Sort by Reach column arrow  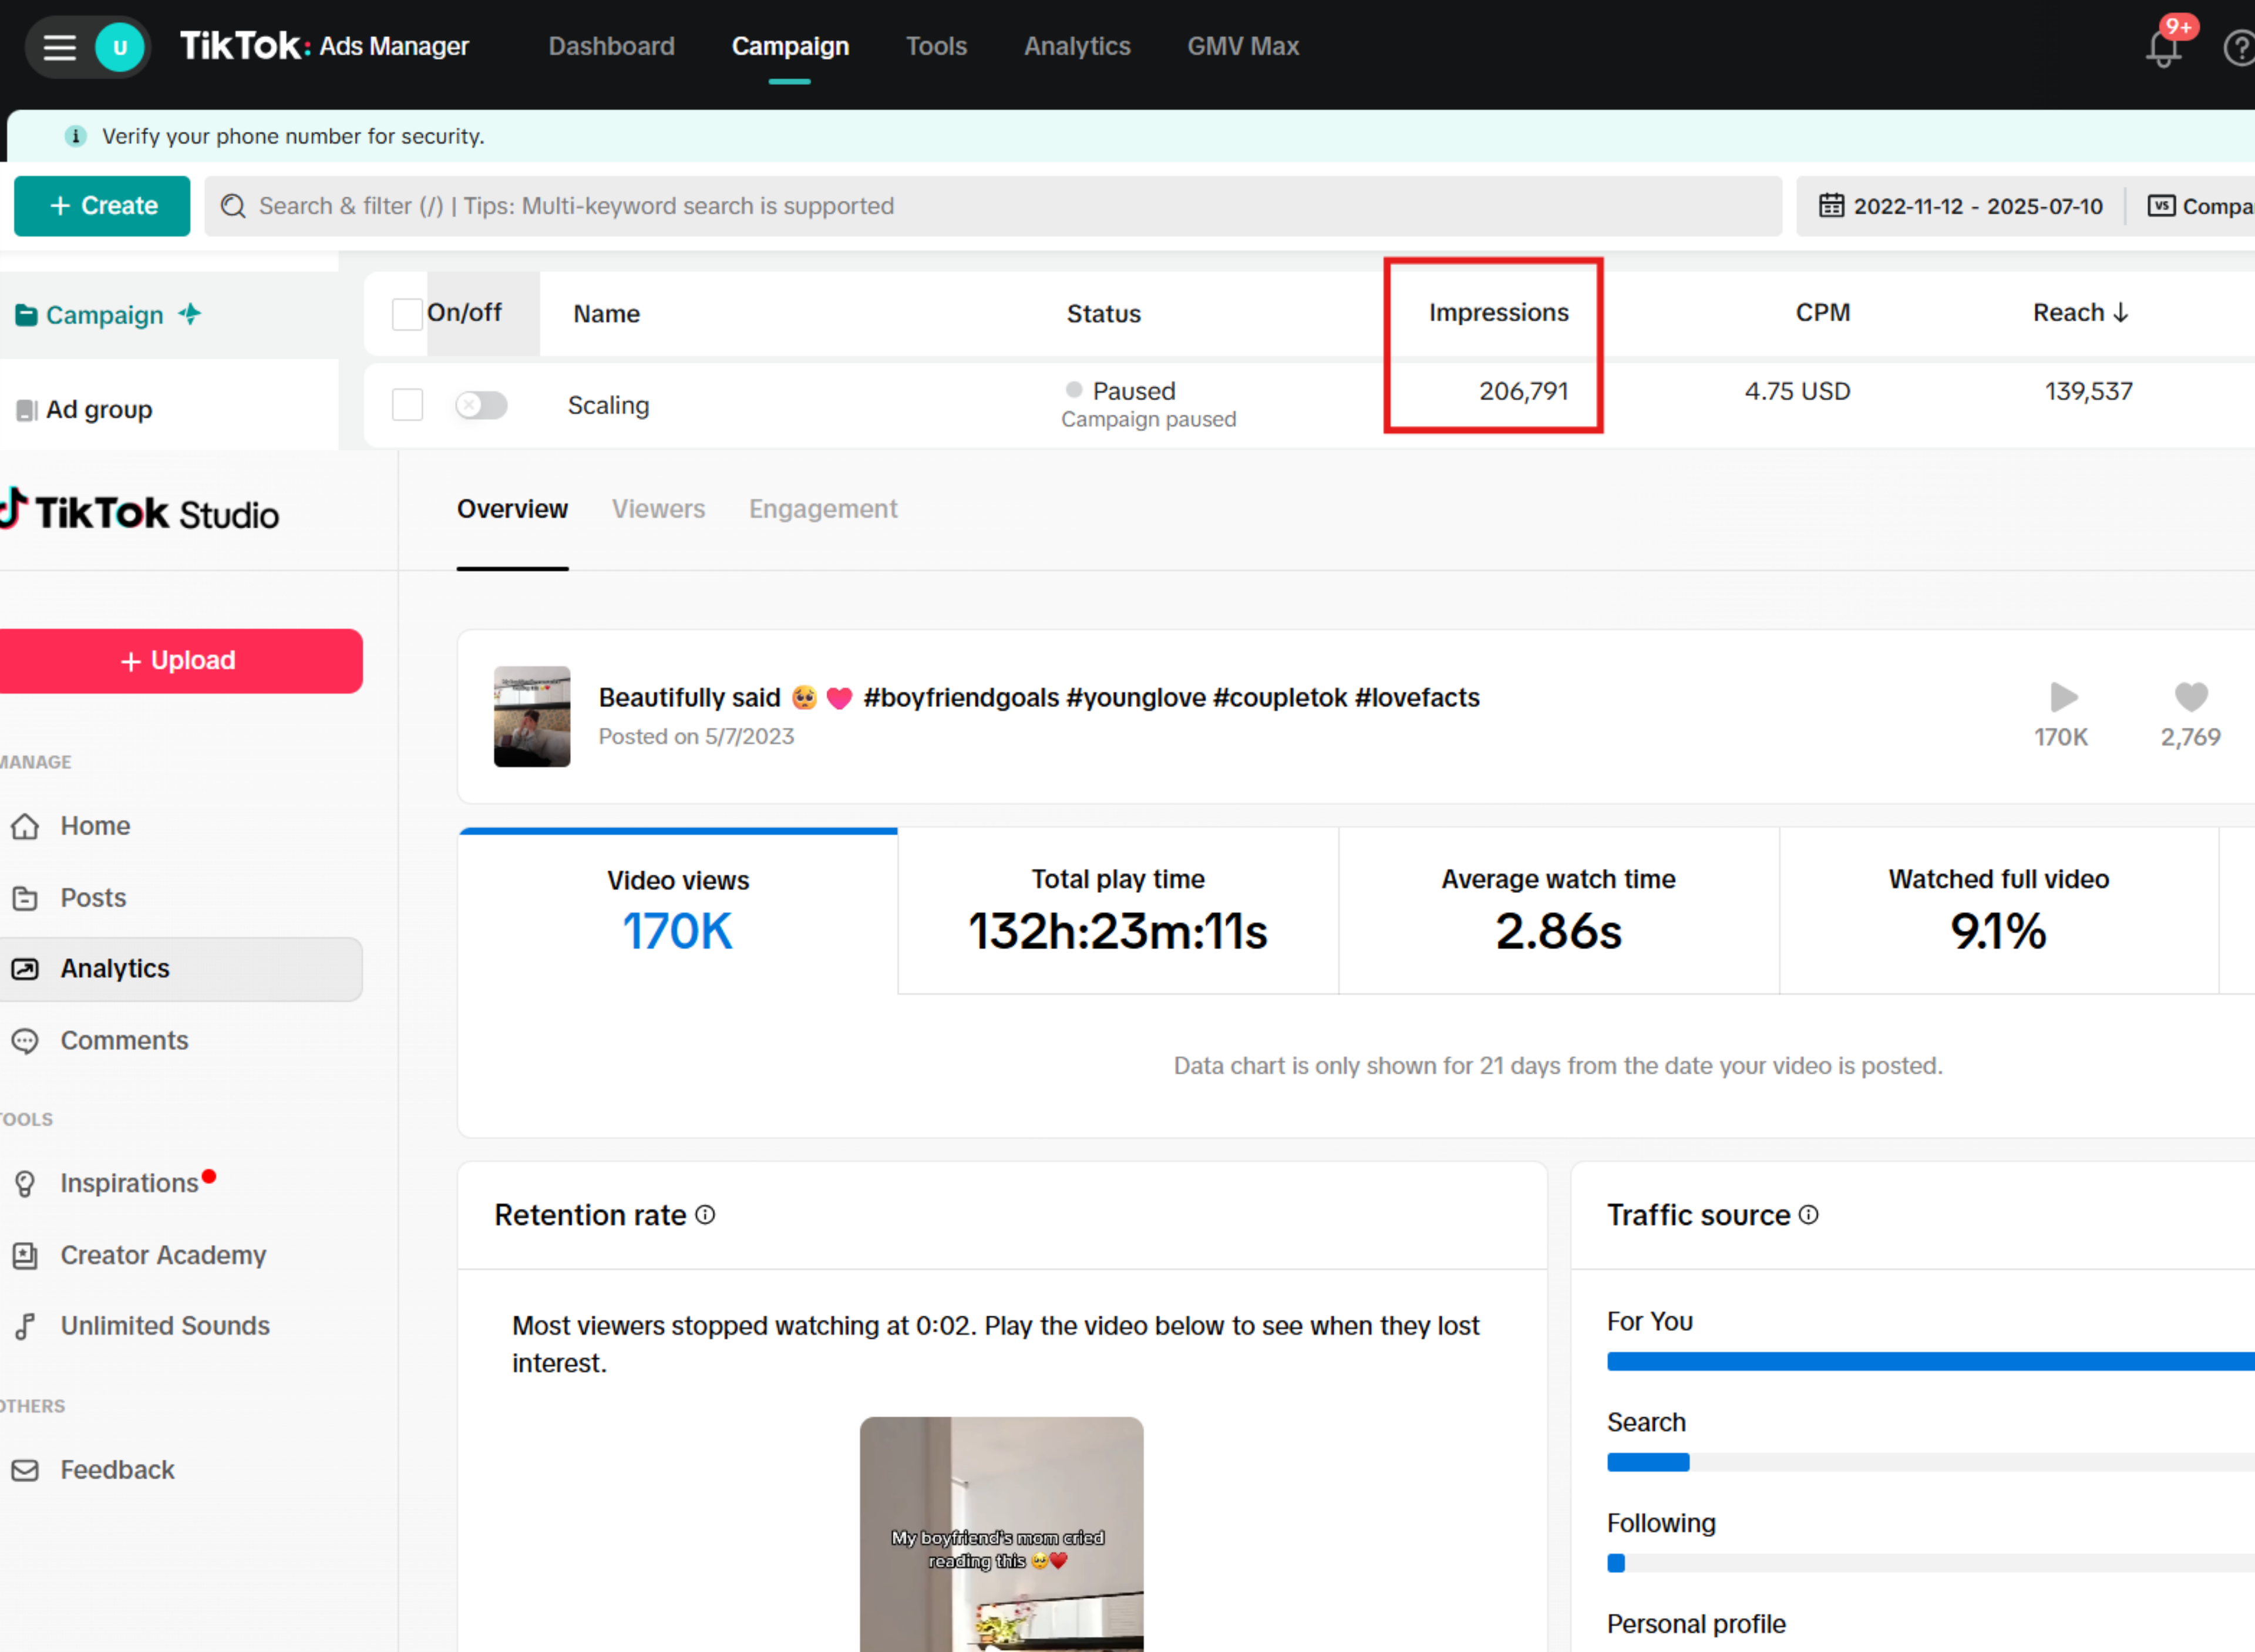[x=2120, y=313]
